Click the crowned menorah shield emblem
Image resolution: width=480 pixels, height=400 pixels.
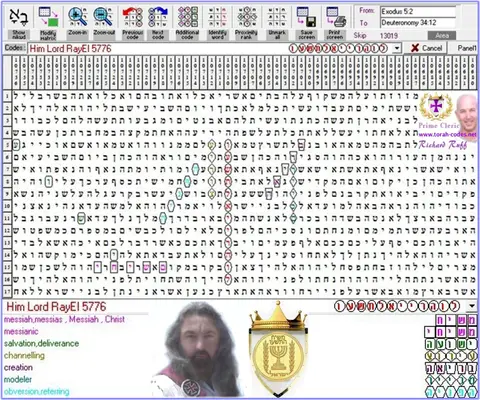(278, 349)
